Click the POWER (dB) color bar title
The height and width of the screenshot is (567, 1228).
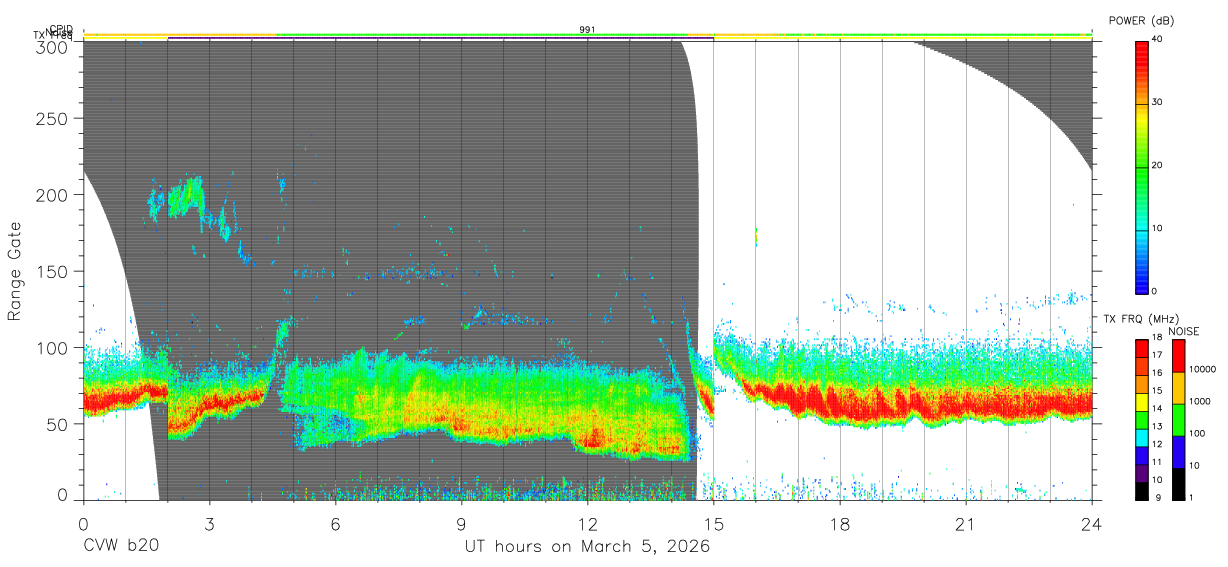(x=1141, y=21)
